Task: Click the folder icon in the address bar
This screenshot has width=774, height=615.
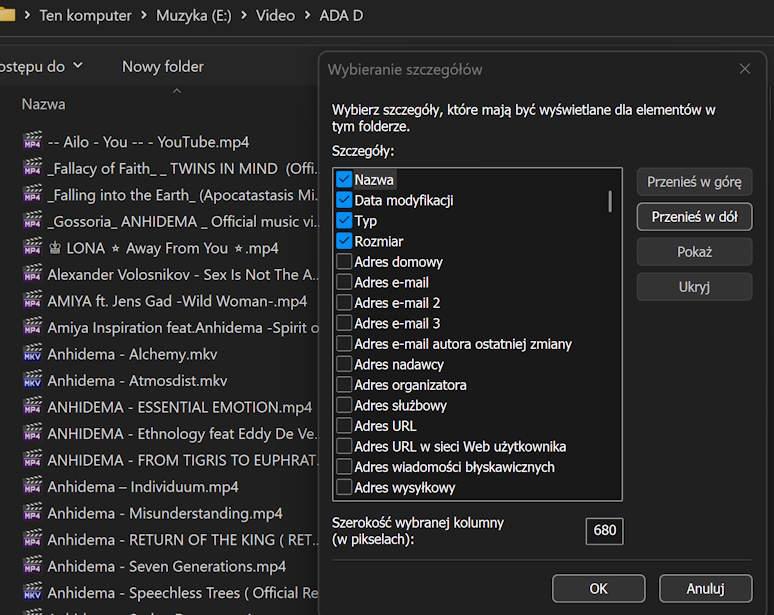Action: tap(7, 16)
